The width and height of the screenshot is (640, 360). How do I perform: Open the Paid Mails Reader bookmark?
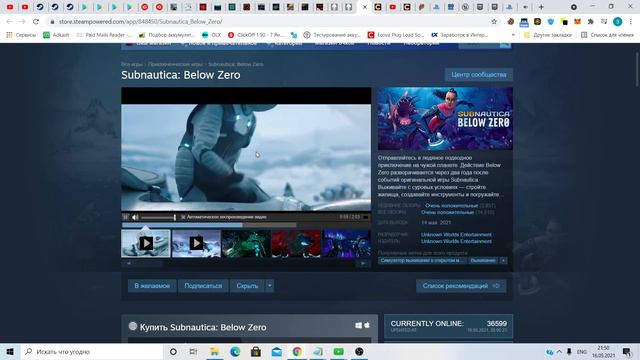point(104,35)
